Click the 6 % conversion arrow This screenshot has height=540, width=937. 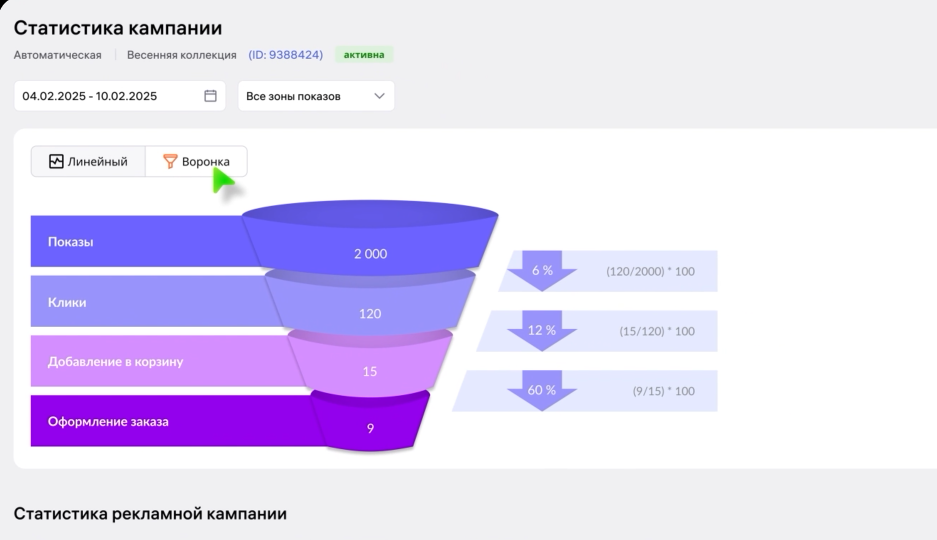coord(542,271)
